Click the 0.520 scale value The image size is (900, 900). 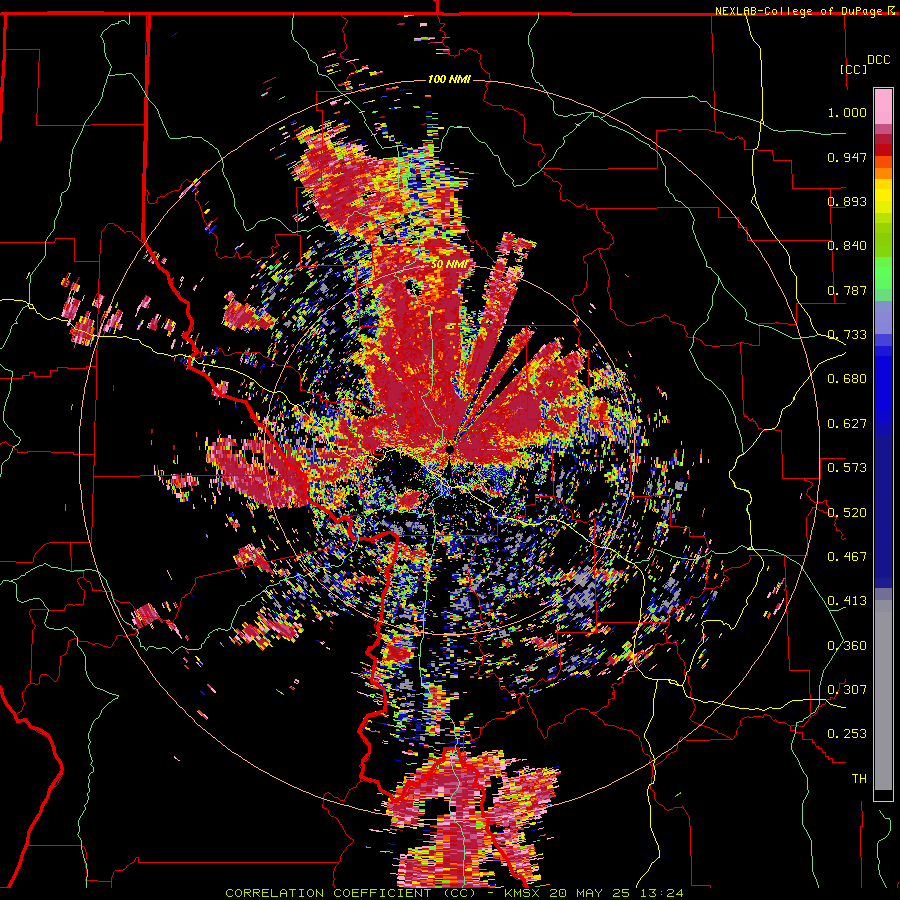(x=847, y=513)
